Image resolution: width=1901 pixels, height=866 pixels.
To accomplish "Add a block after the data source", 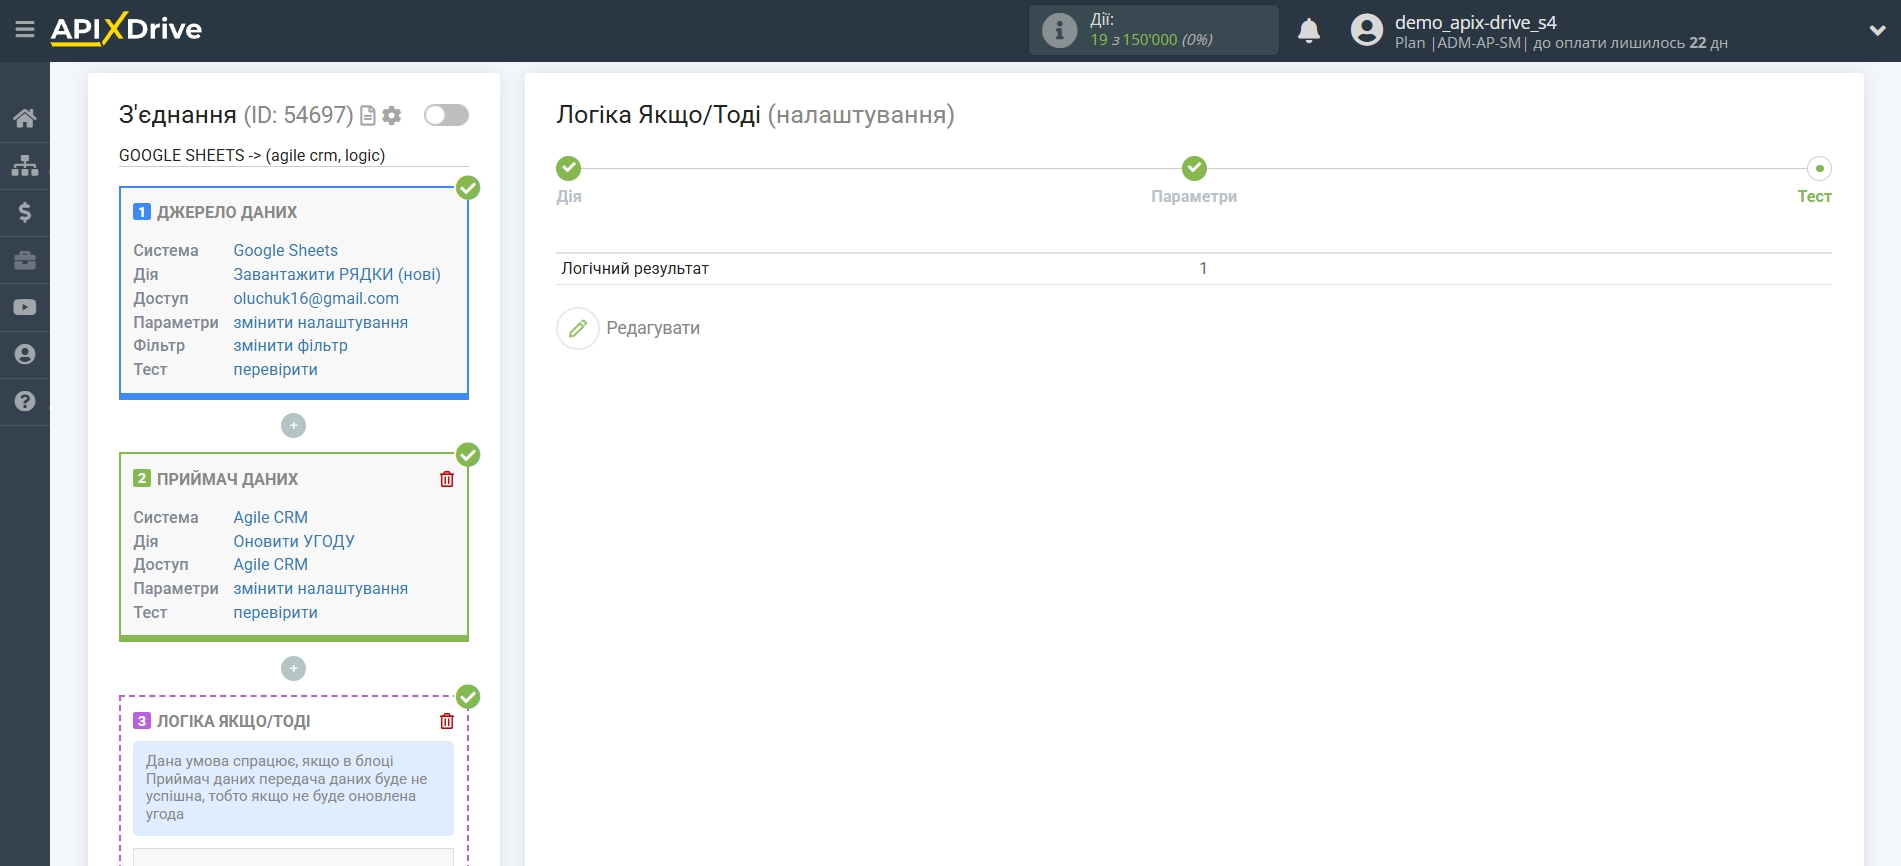I will [x=293, y=426].
